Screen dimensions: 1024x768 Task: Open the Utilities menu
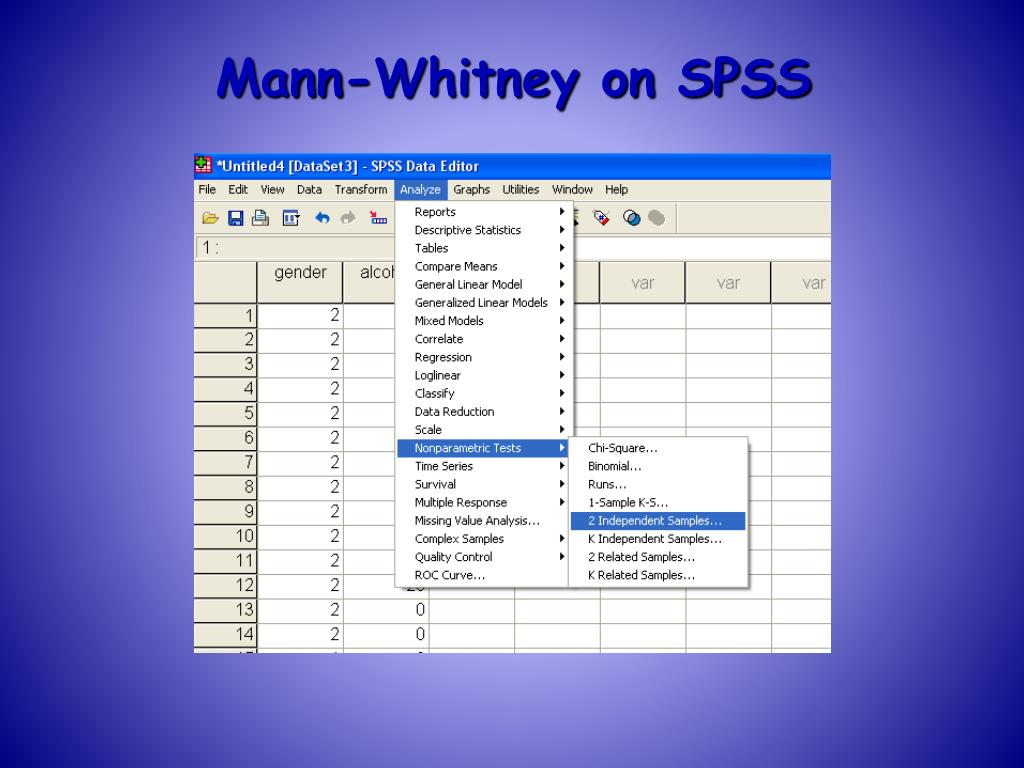[x=520, y=189]
